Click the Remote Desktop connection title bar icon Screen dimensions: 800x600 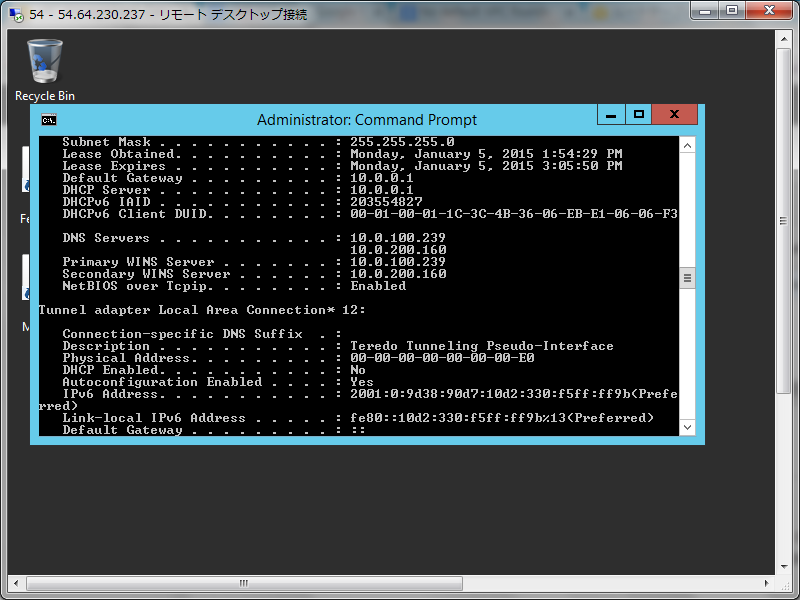click(14, 14)
